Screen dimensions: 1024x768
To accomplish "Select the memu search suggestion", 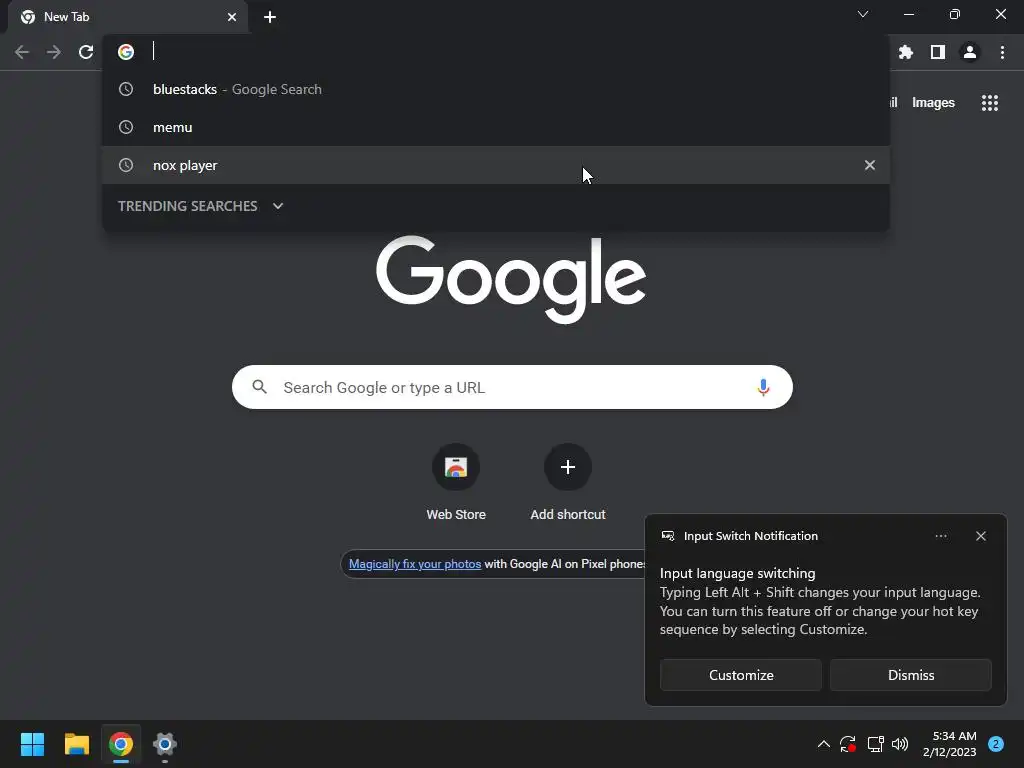I will tap(496, 127).
